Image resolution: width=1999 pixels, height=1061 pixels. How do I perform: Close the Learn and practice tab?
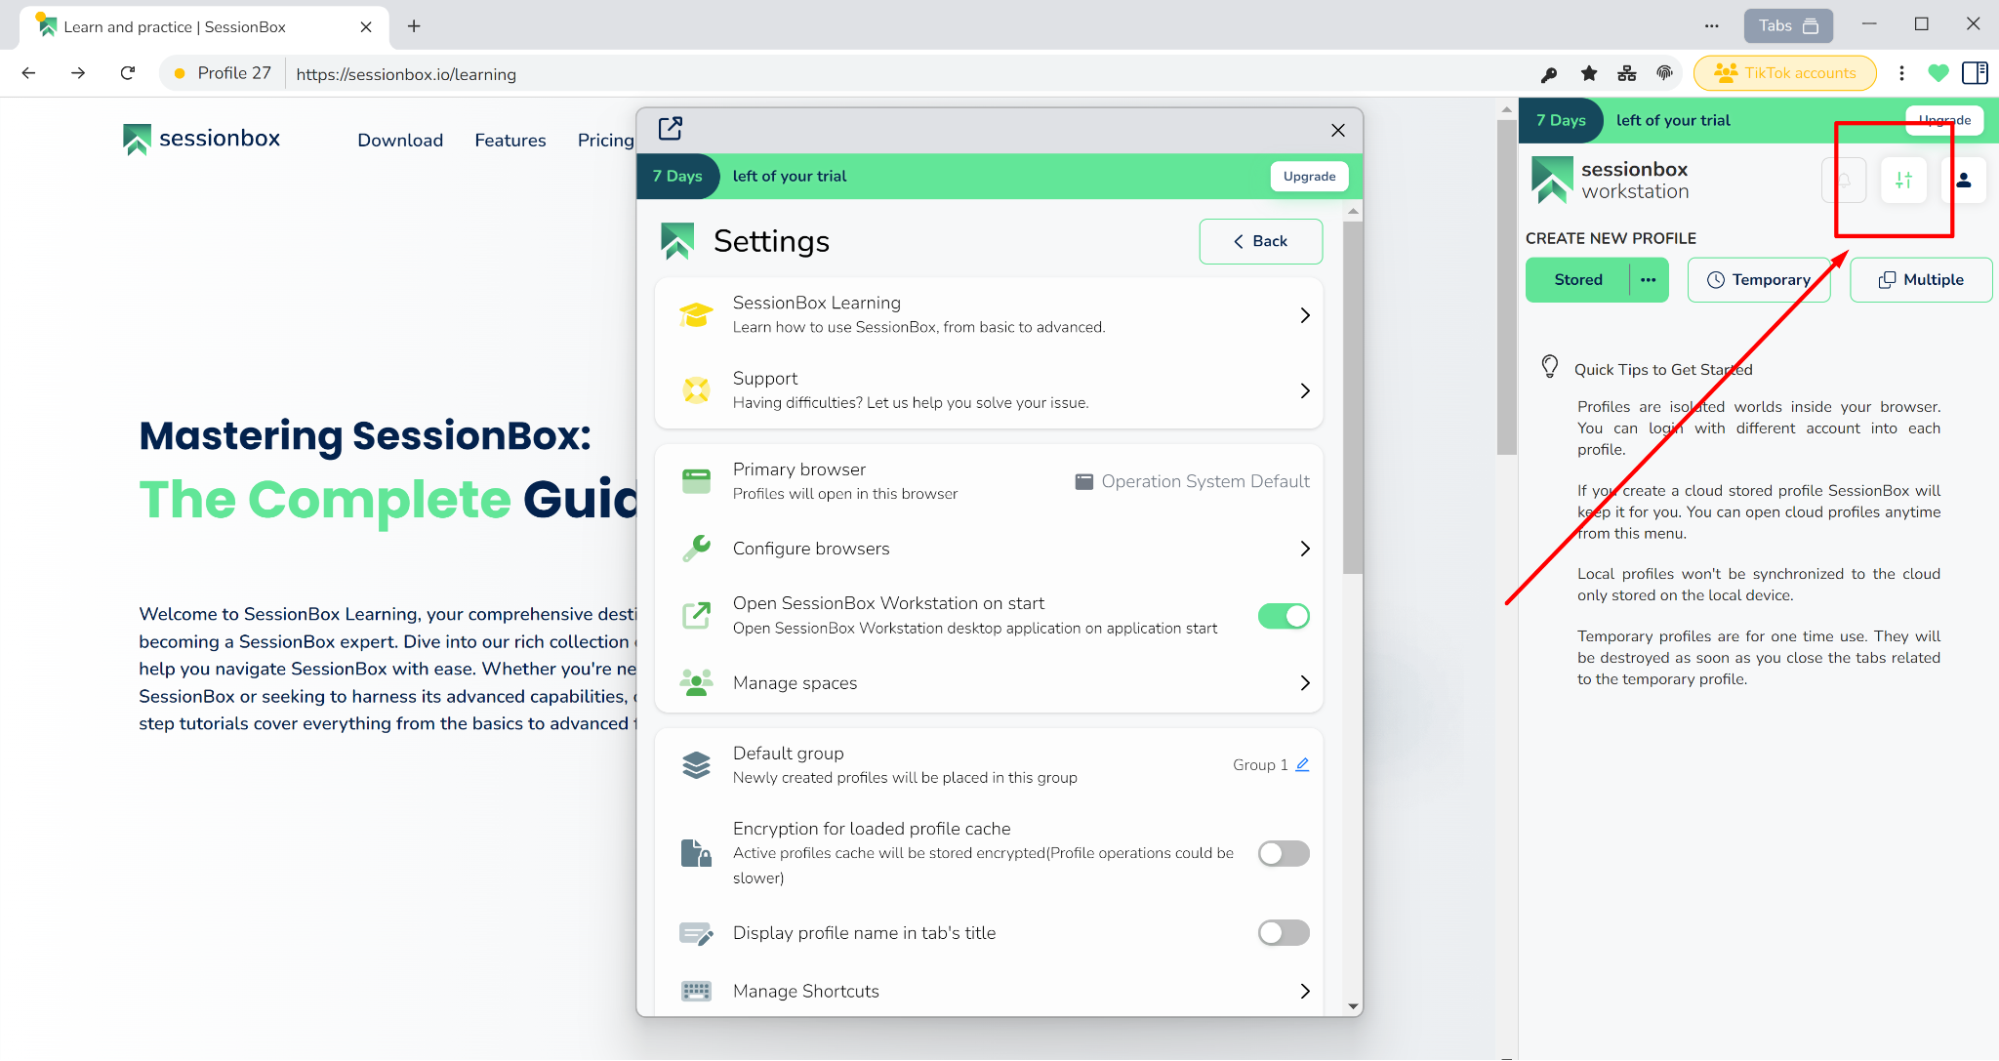click(366, 27)
